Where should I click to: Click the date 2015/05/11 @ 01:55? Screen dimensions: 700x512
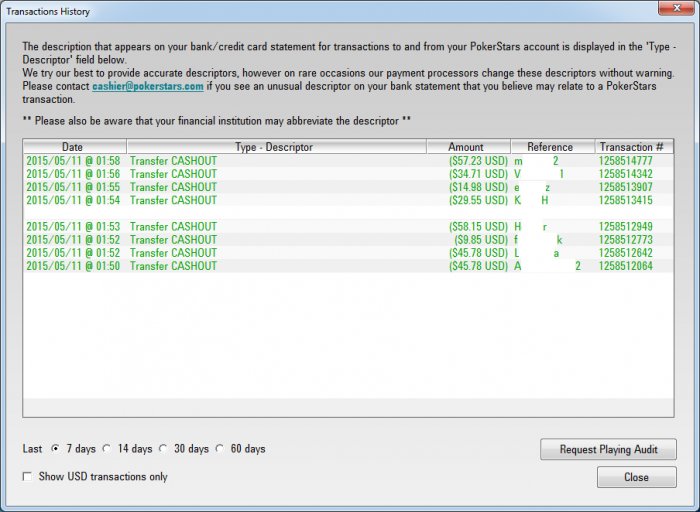pyautogui.click(x=73, y=187)
